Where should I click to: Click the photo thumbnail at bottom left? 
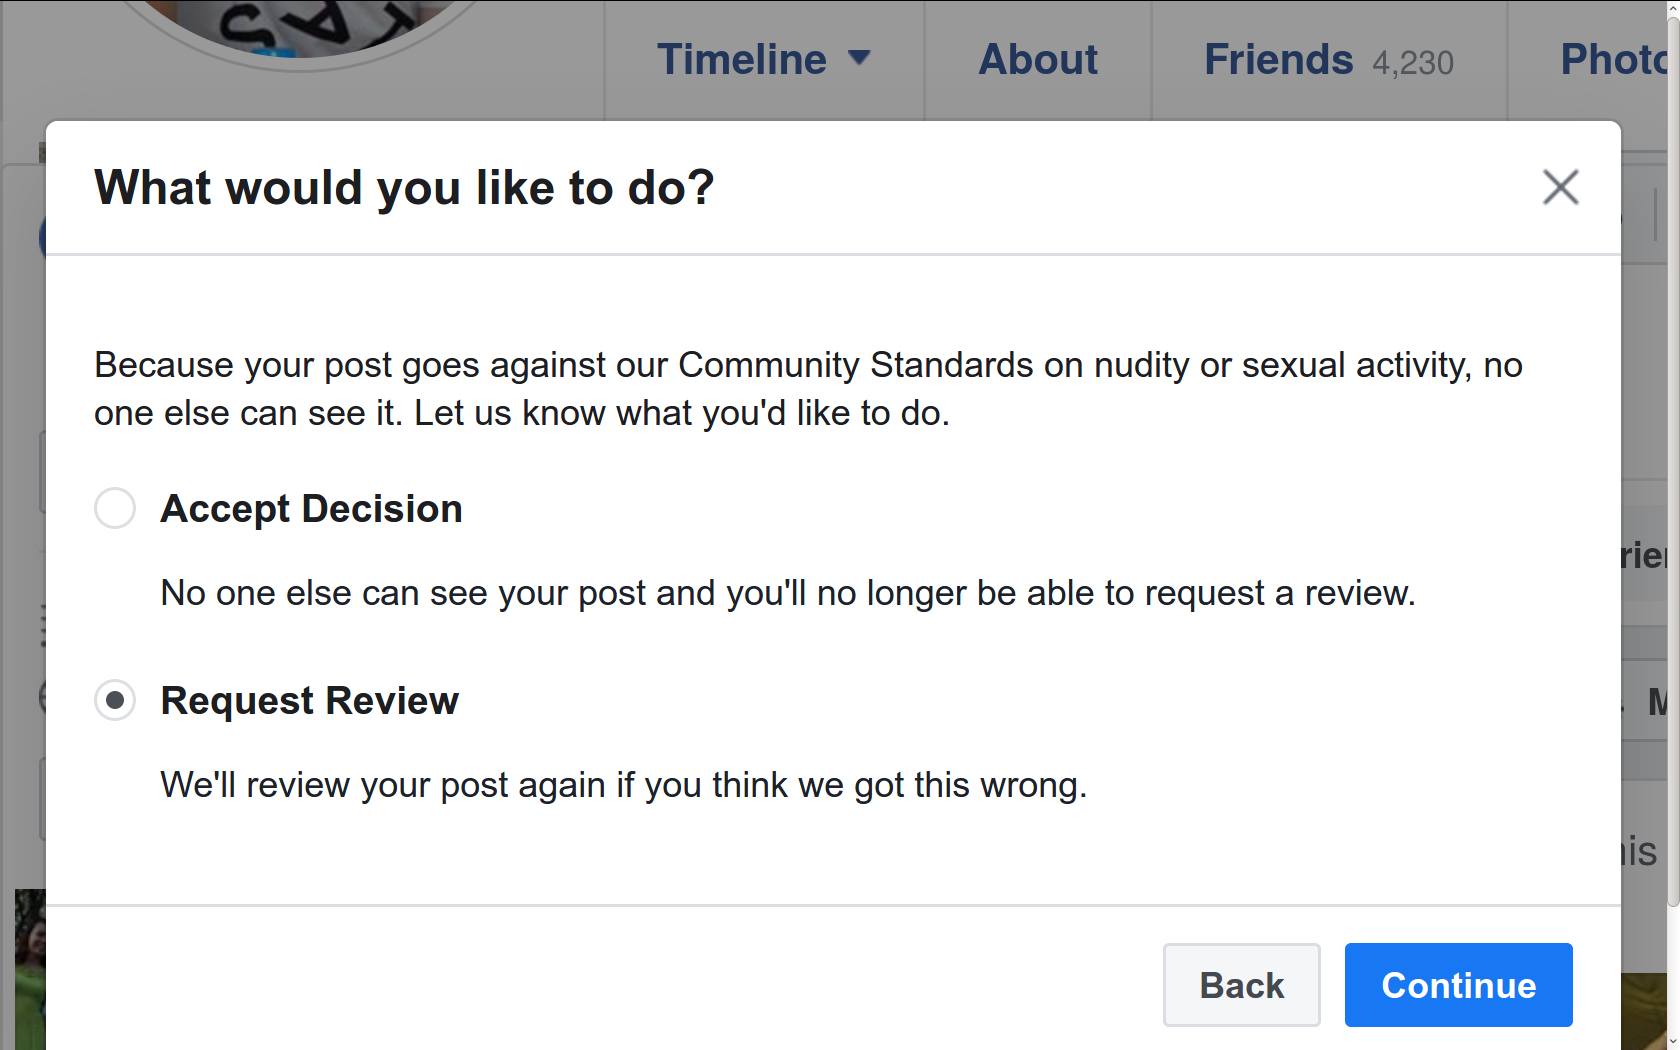click(30, 969)
